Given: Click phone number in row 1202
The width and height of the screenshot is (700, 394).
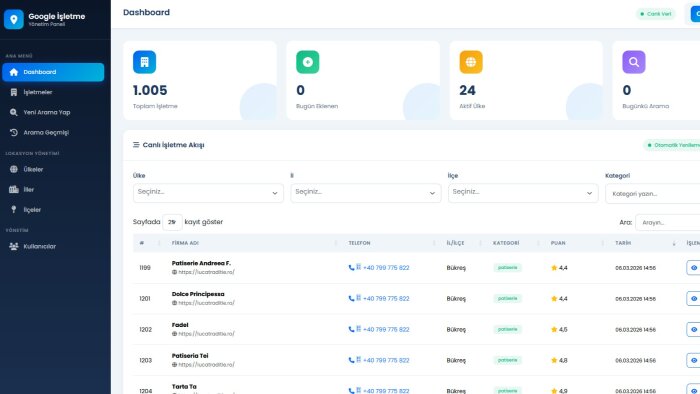Looking at the screenshot, I should (386, 329).
